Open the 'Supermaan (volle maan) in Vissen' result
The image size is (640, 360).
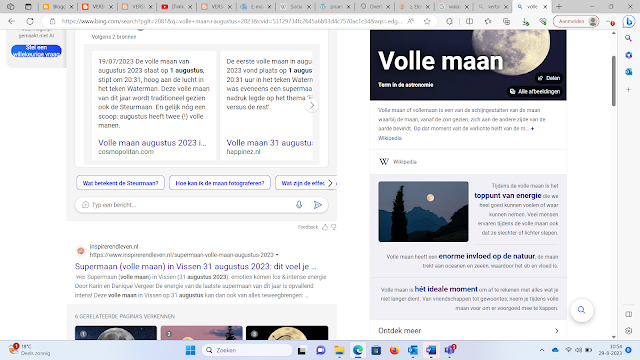coord(196,267)
